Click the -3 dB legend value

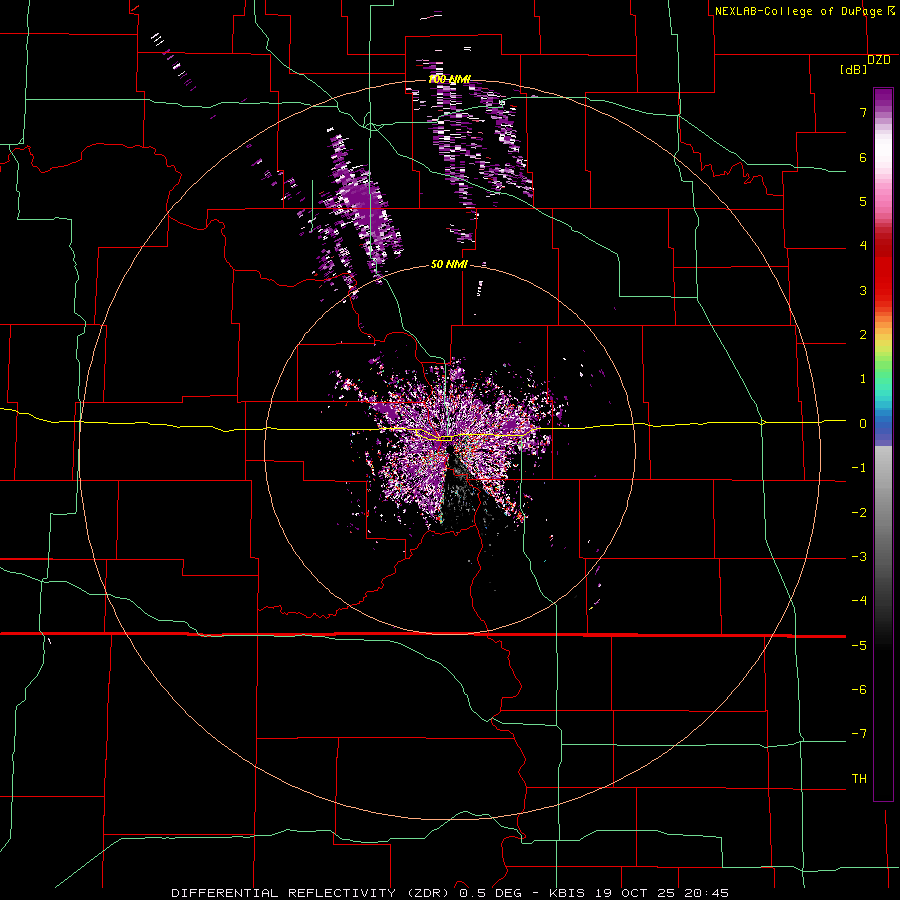pyautogui.click(x=859, y=557)
